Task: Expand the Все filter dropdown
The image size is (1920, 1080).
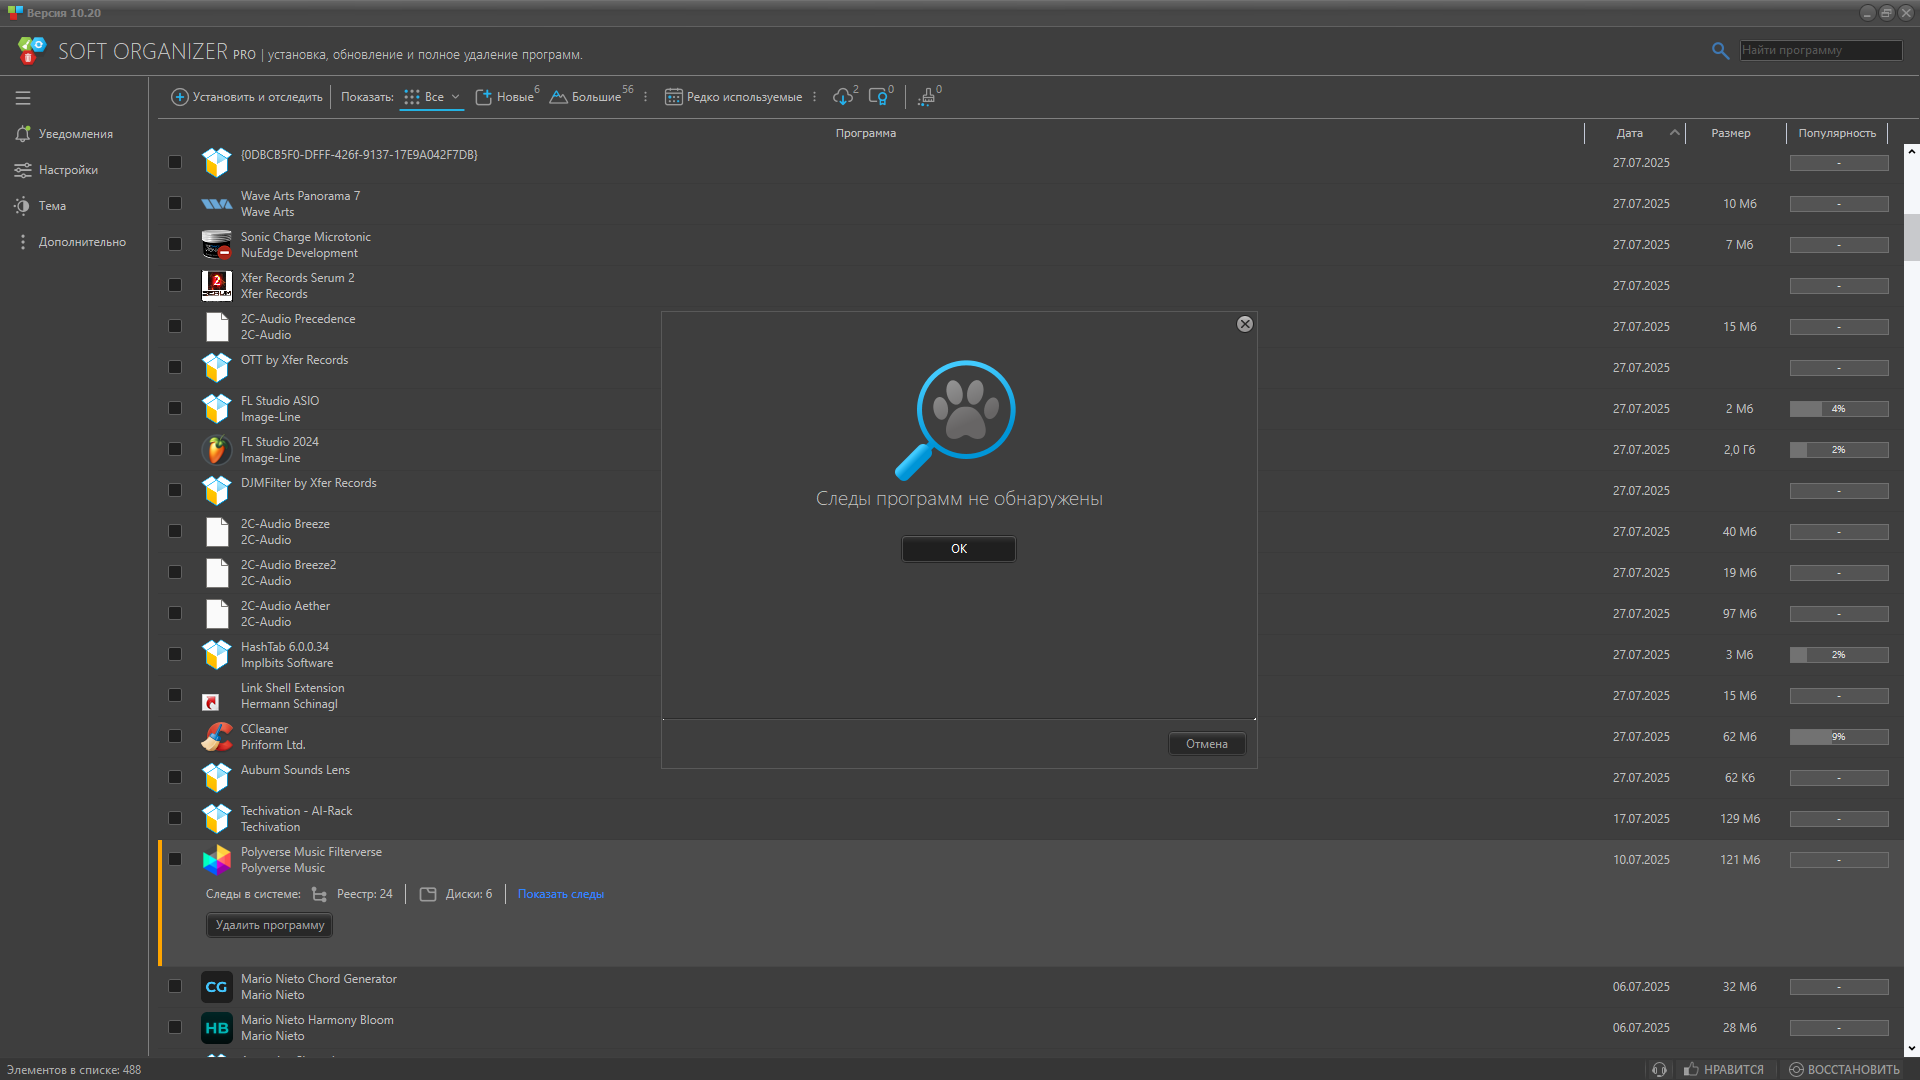Action: coord(432,97)
